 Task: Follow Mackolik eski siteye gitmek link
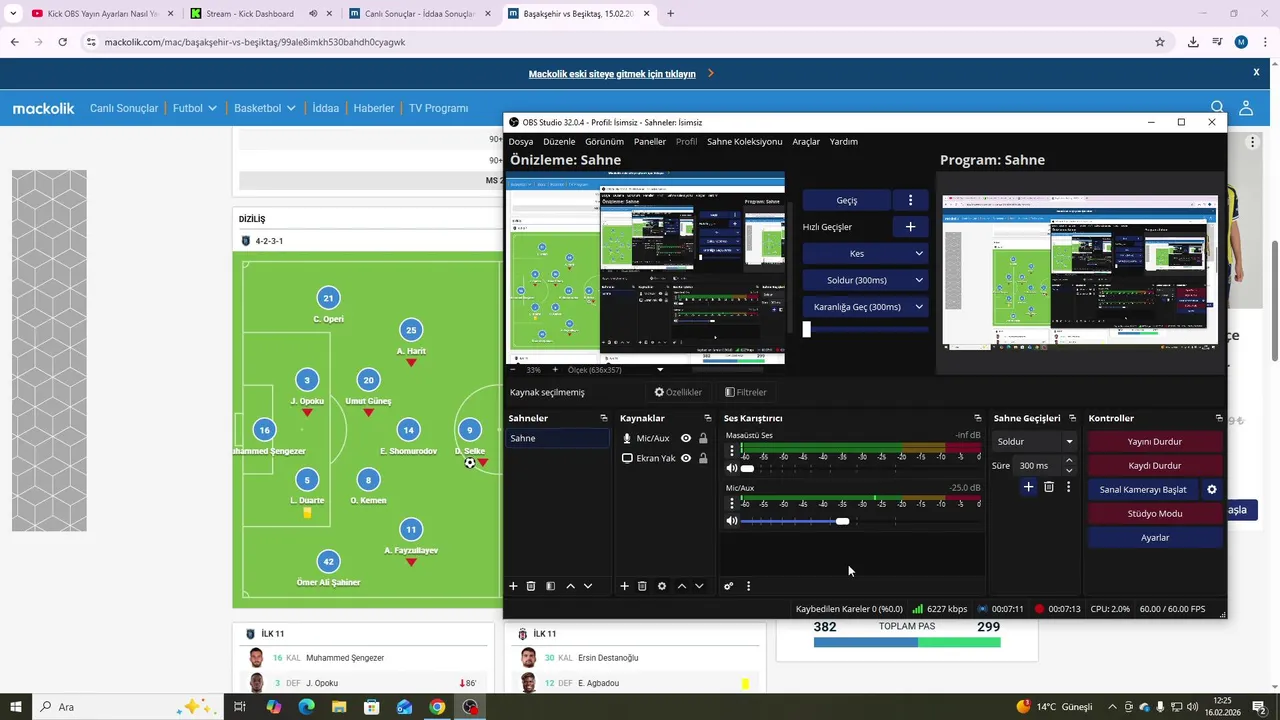pyautogui.click(x=612, y=74)
